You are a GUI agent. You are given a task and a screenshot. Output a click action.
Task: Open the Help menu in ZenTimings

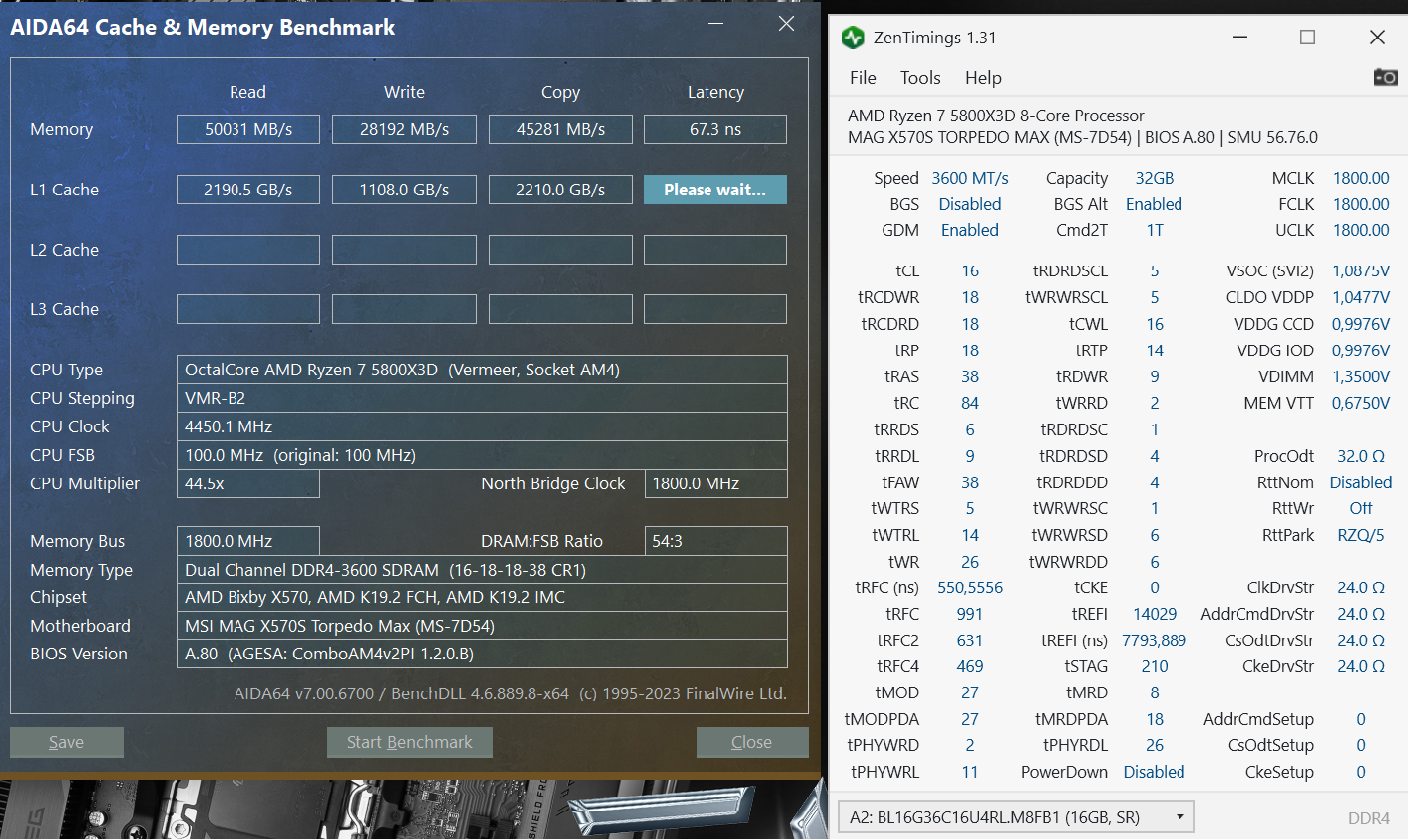tap(983, 78)
